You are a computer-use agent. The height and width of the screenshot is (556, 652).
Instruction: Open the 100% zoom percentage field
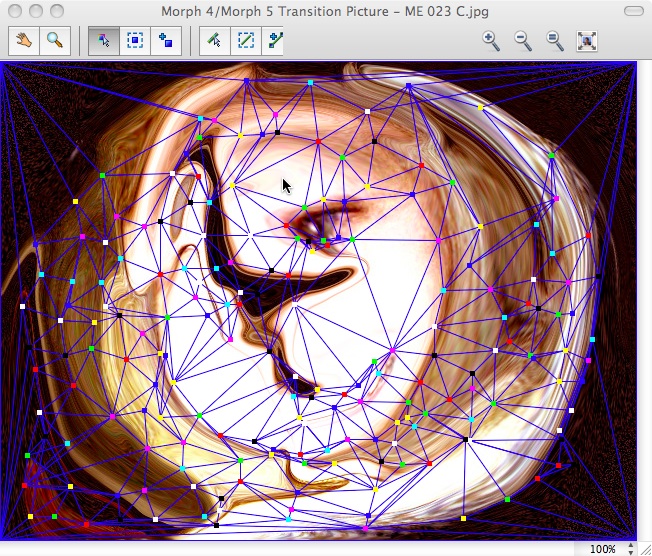coord(603,549)
